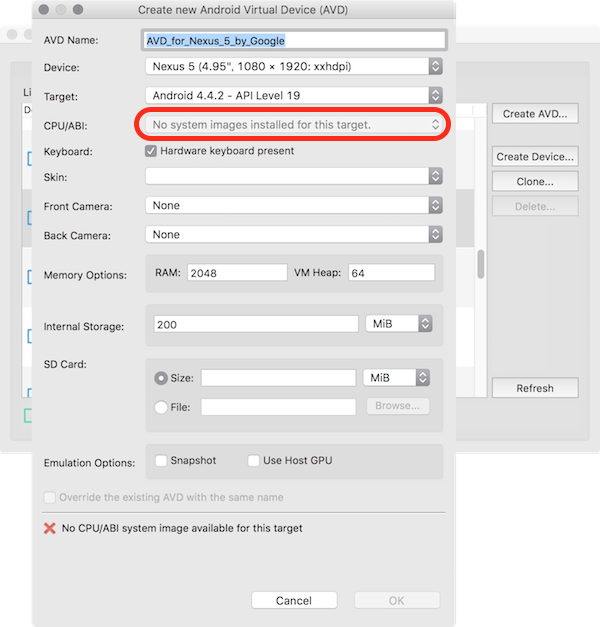Click the OK button
600x627 pixels.
click(x=397, y=601)
